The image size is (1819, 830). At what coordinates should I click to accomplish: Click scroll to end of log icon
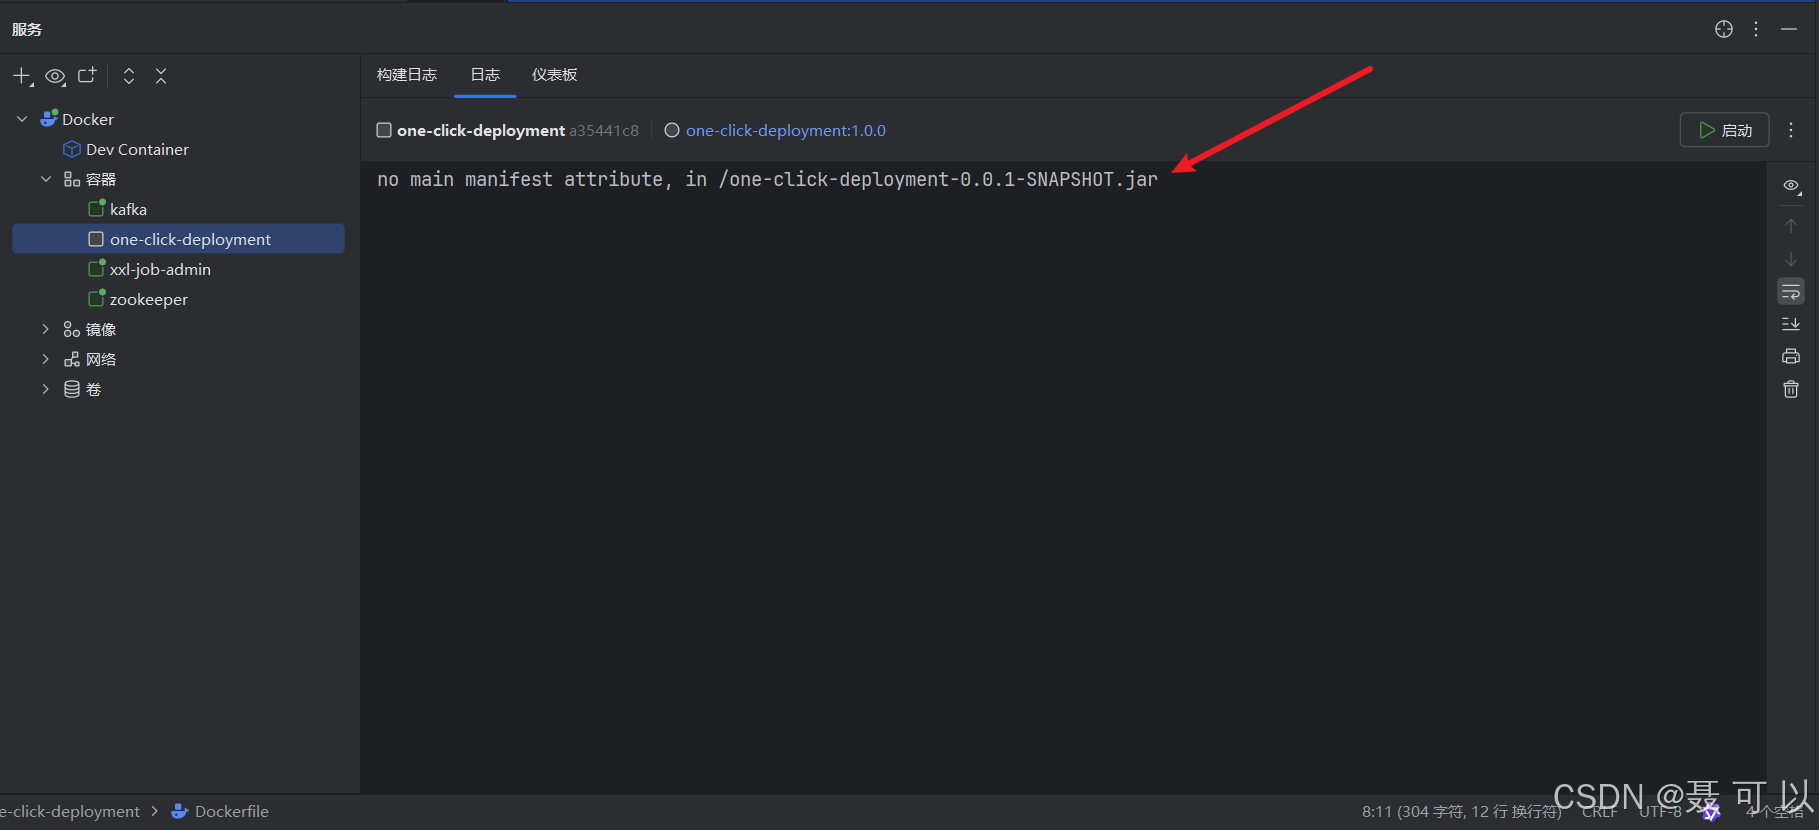pos(1791,324)
